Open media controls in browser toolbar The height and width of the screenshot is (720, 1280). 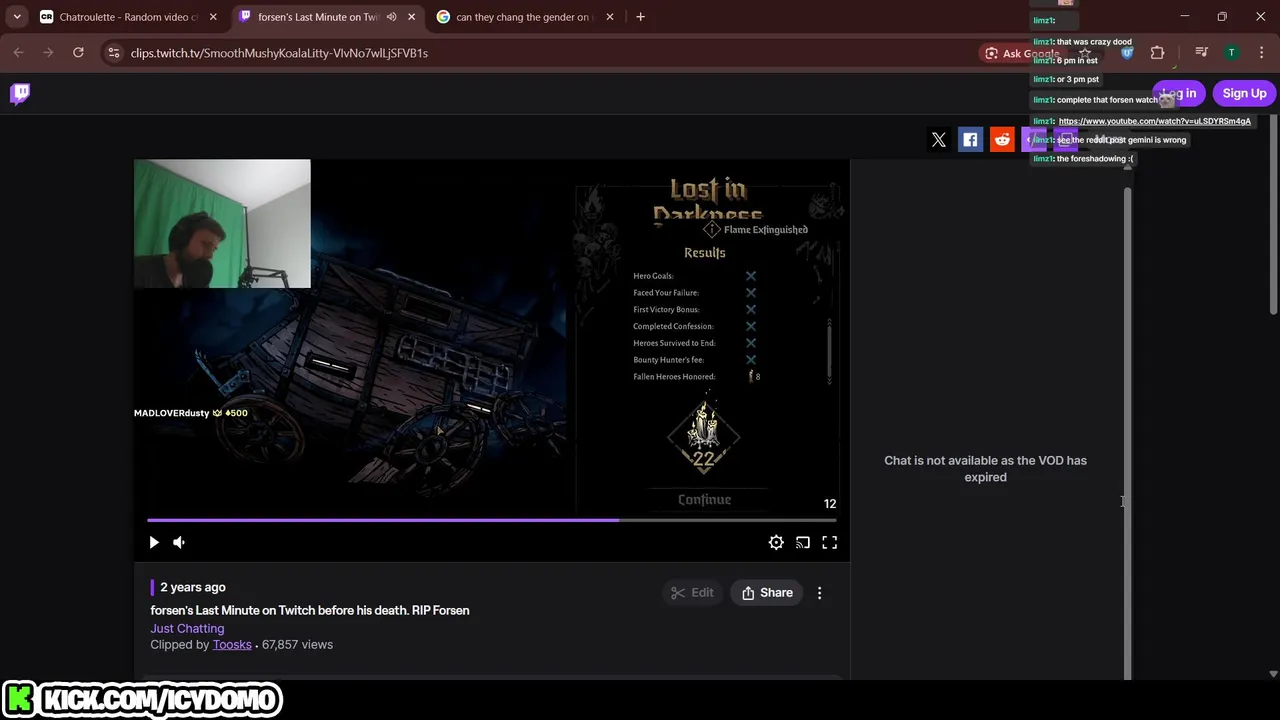click(x=1201, y=53)
